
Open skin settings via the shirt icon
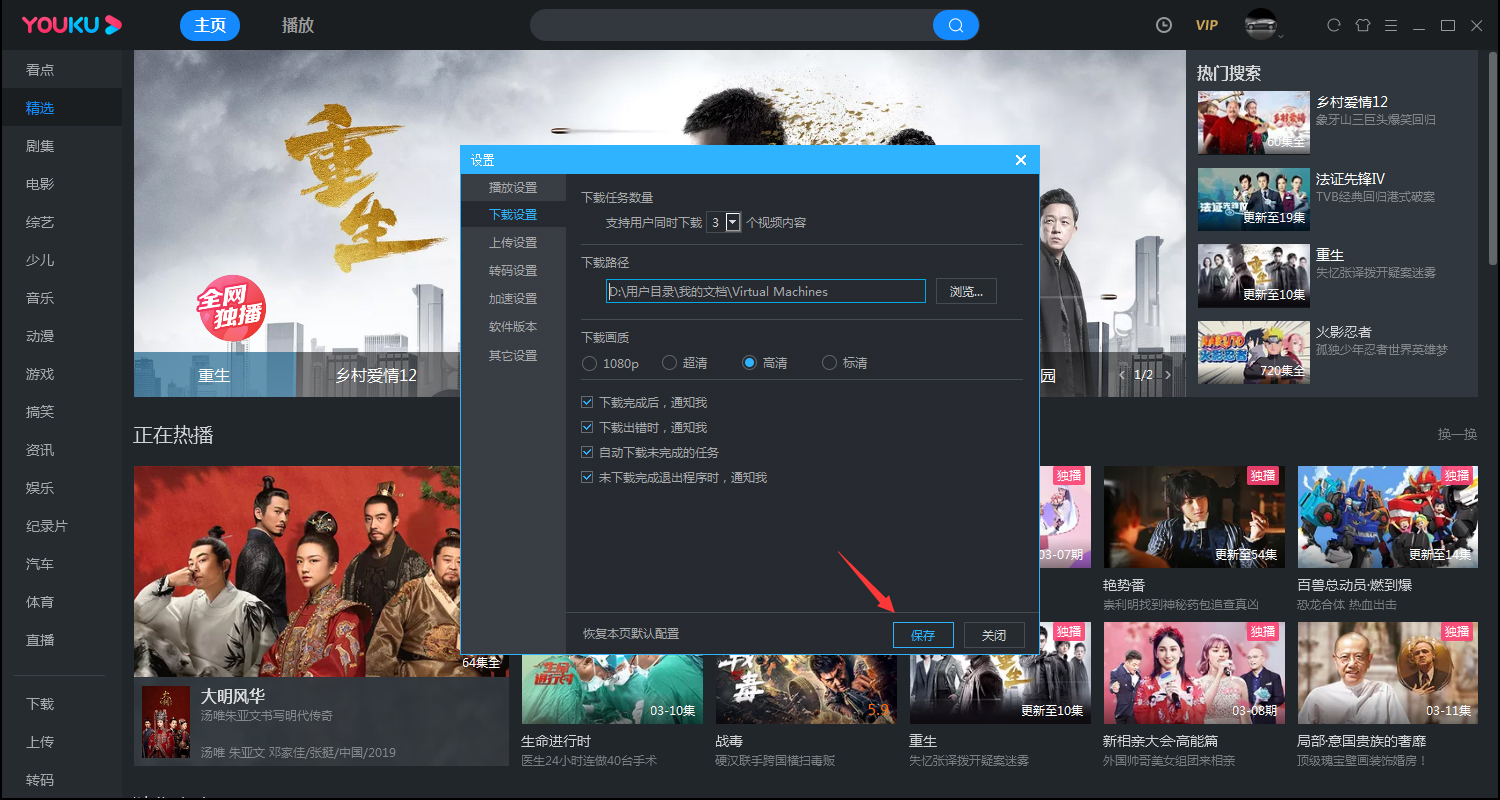(1363, 24)
